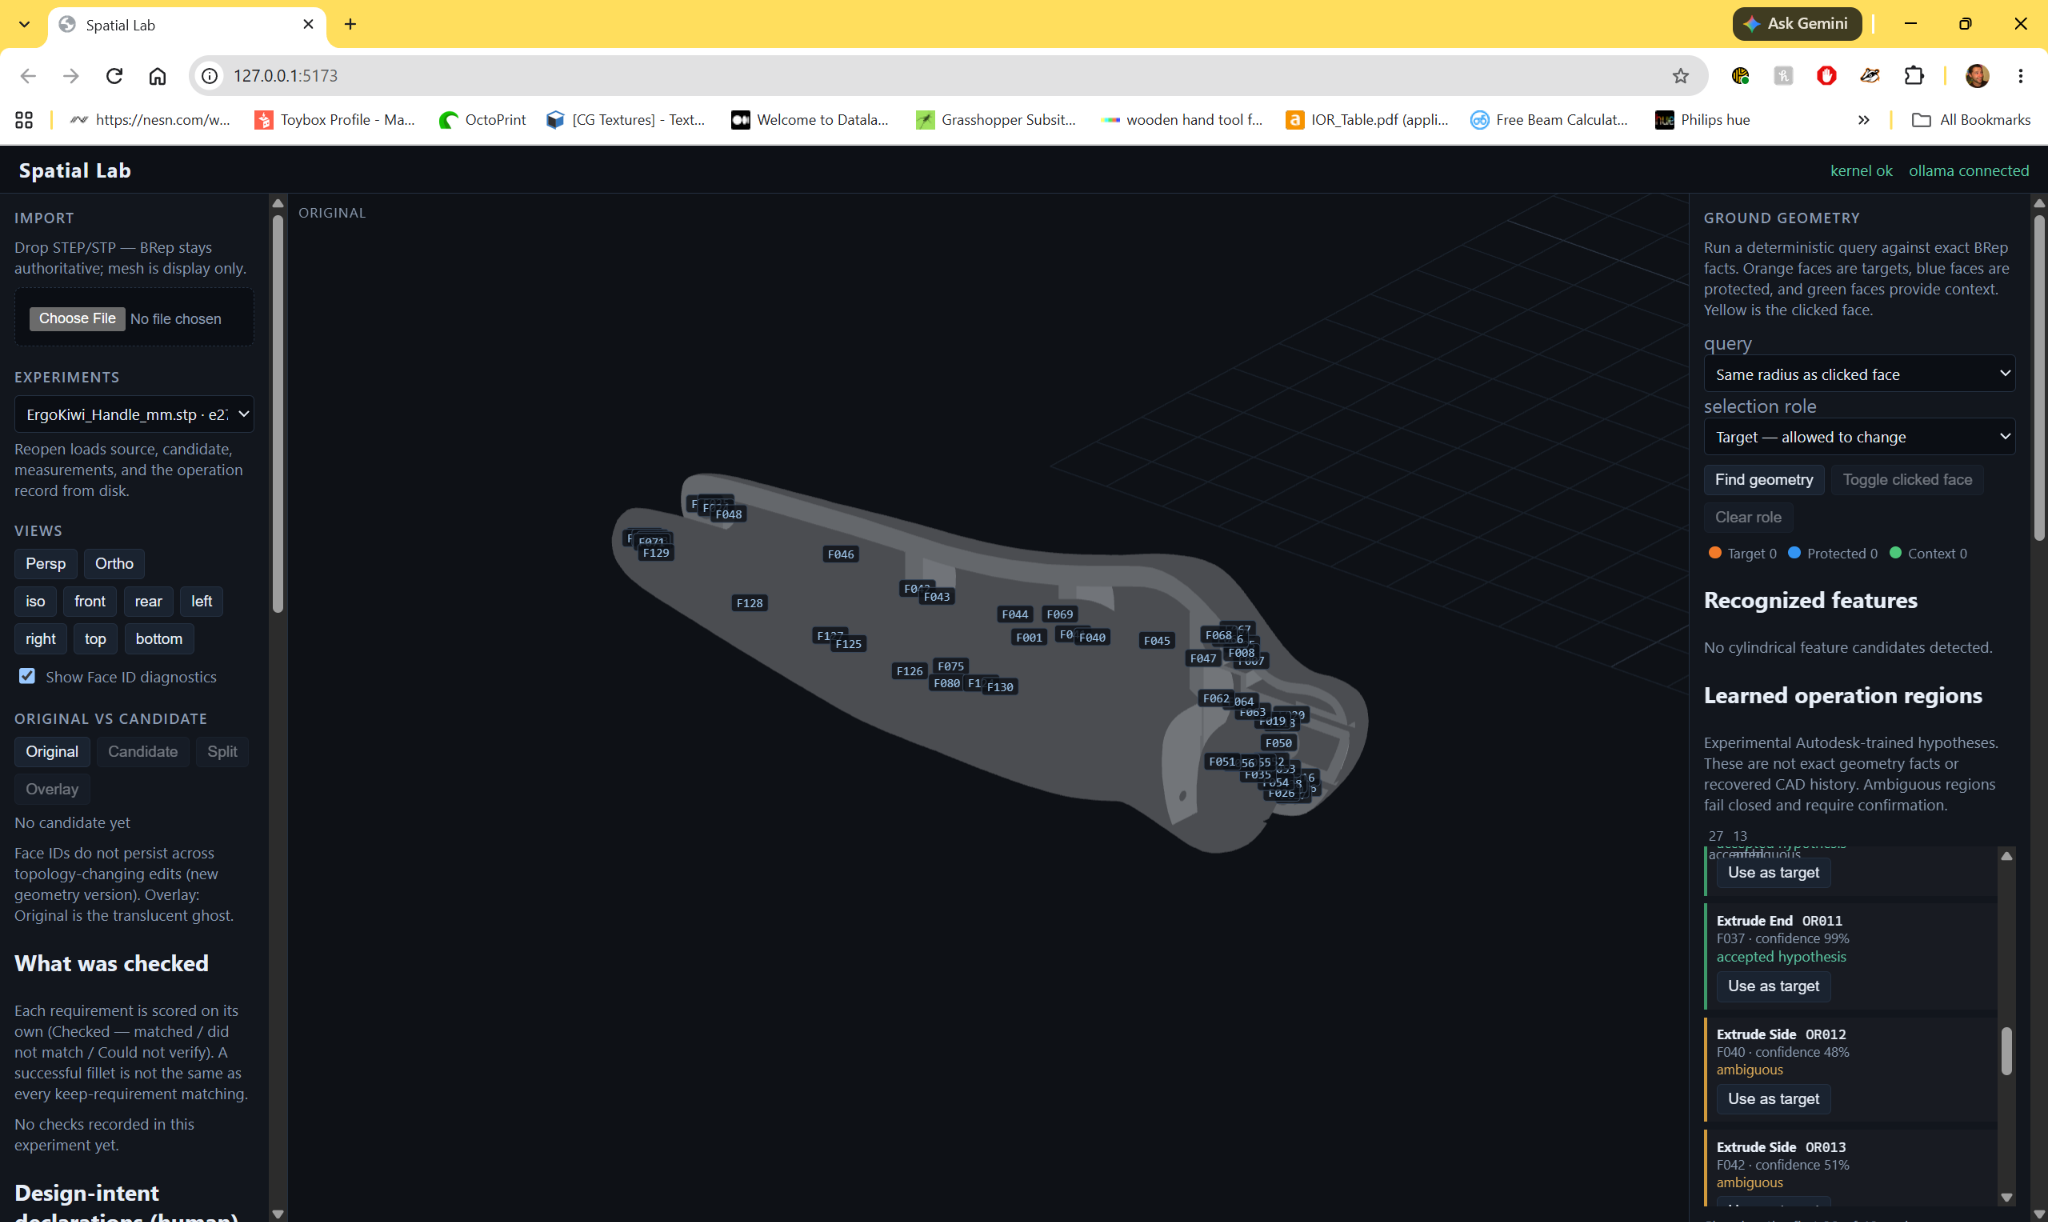Viewport: 2048px width, 1222px height.
Task: Click the Toggle clicked face button
Action: 1907,480
